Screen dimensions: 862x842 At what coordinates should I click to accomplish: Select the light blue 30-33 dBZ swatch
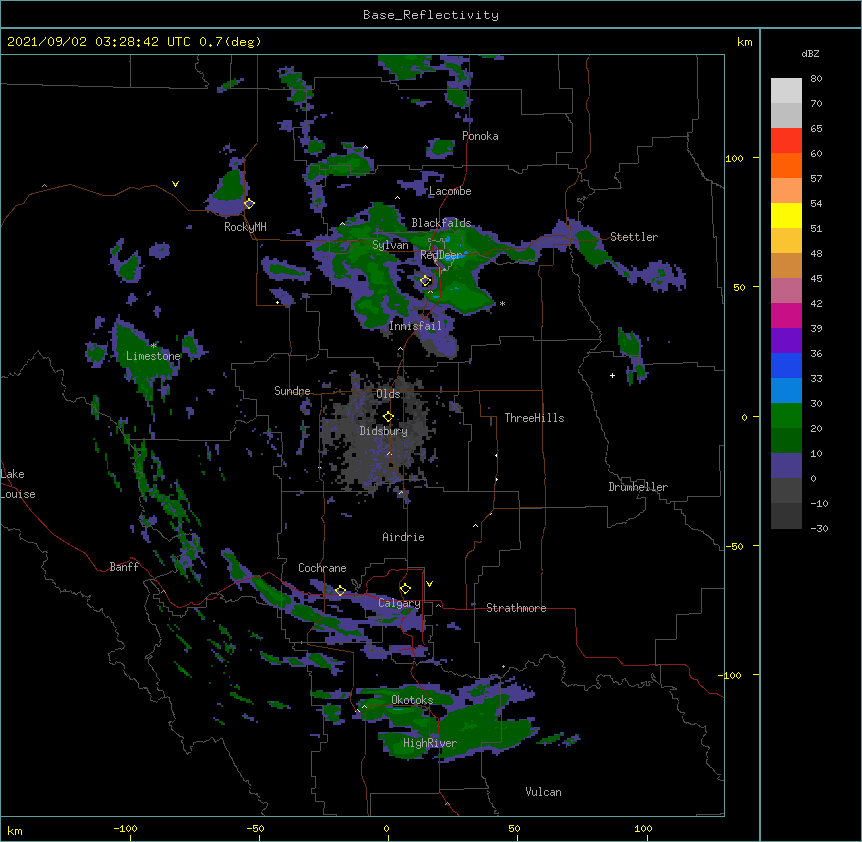786,391
